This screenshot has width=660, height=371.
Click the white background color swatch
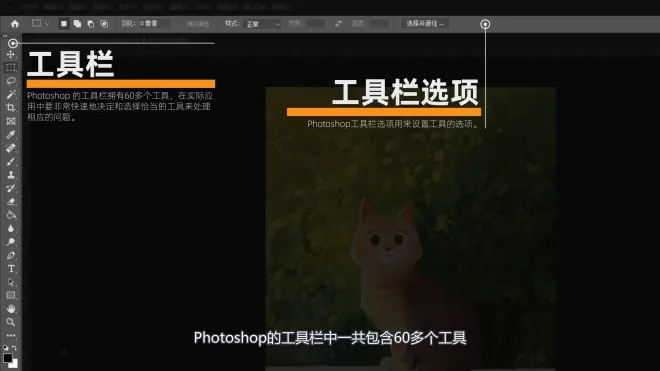pyautogui.click(x=14, y=364)
